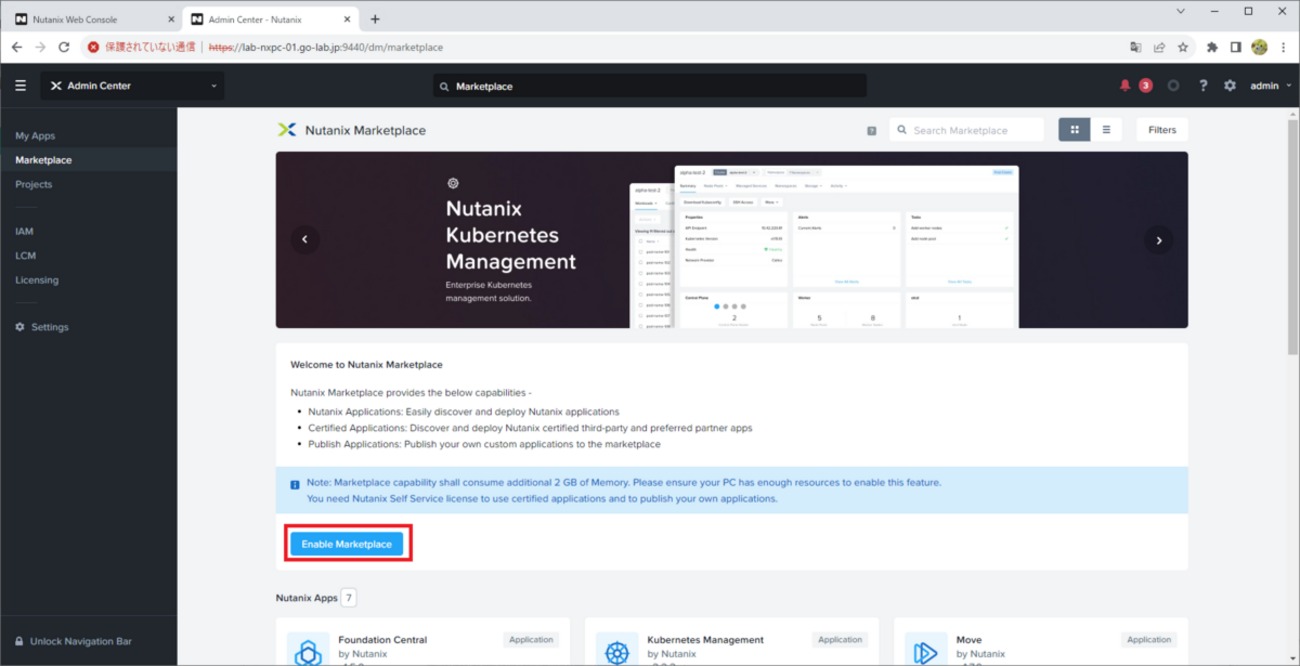This screenshot has height=666, width=1300.
Task: Click Unlock Navigation Bar
Action: tap(72, 641)
